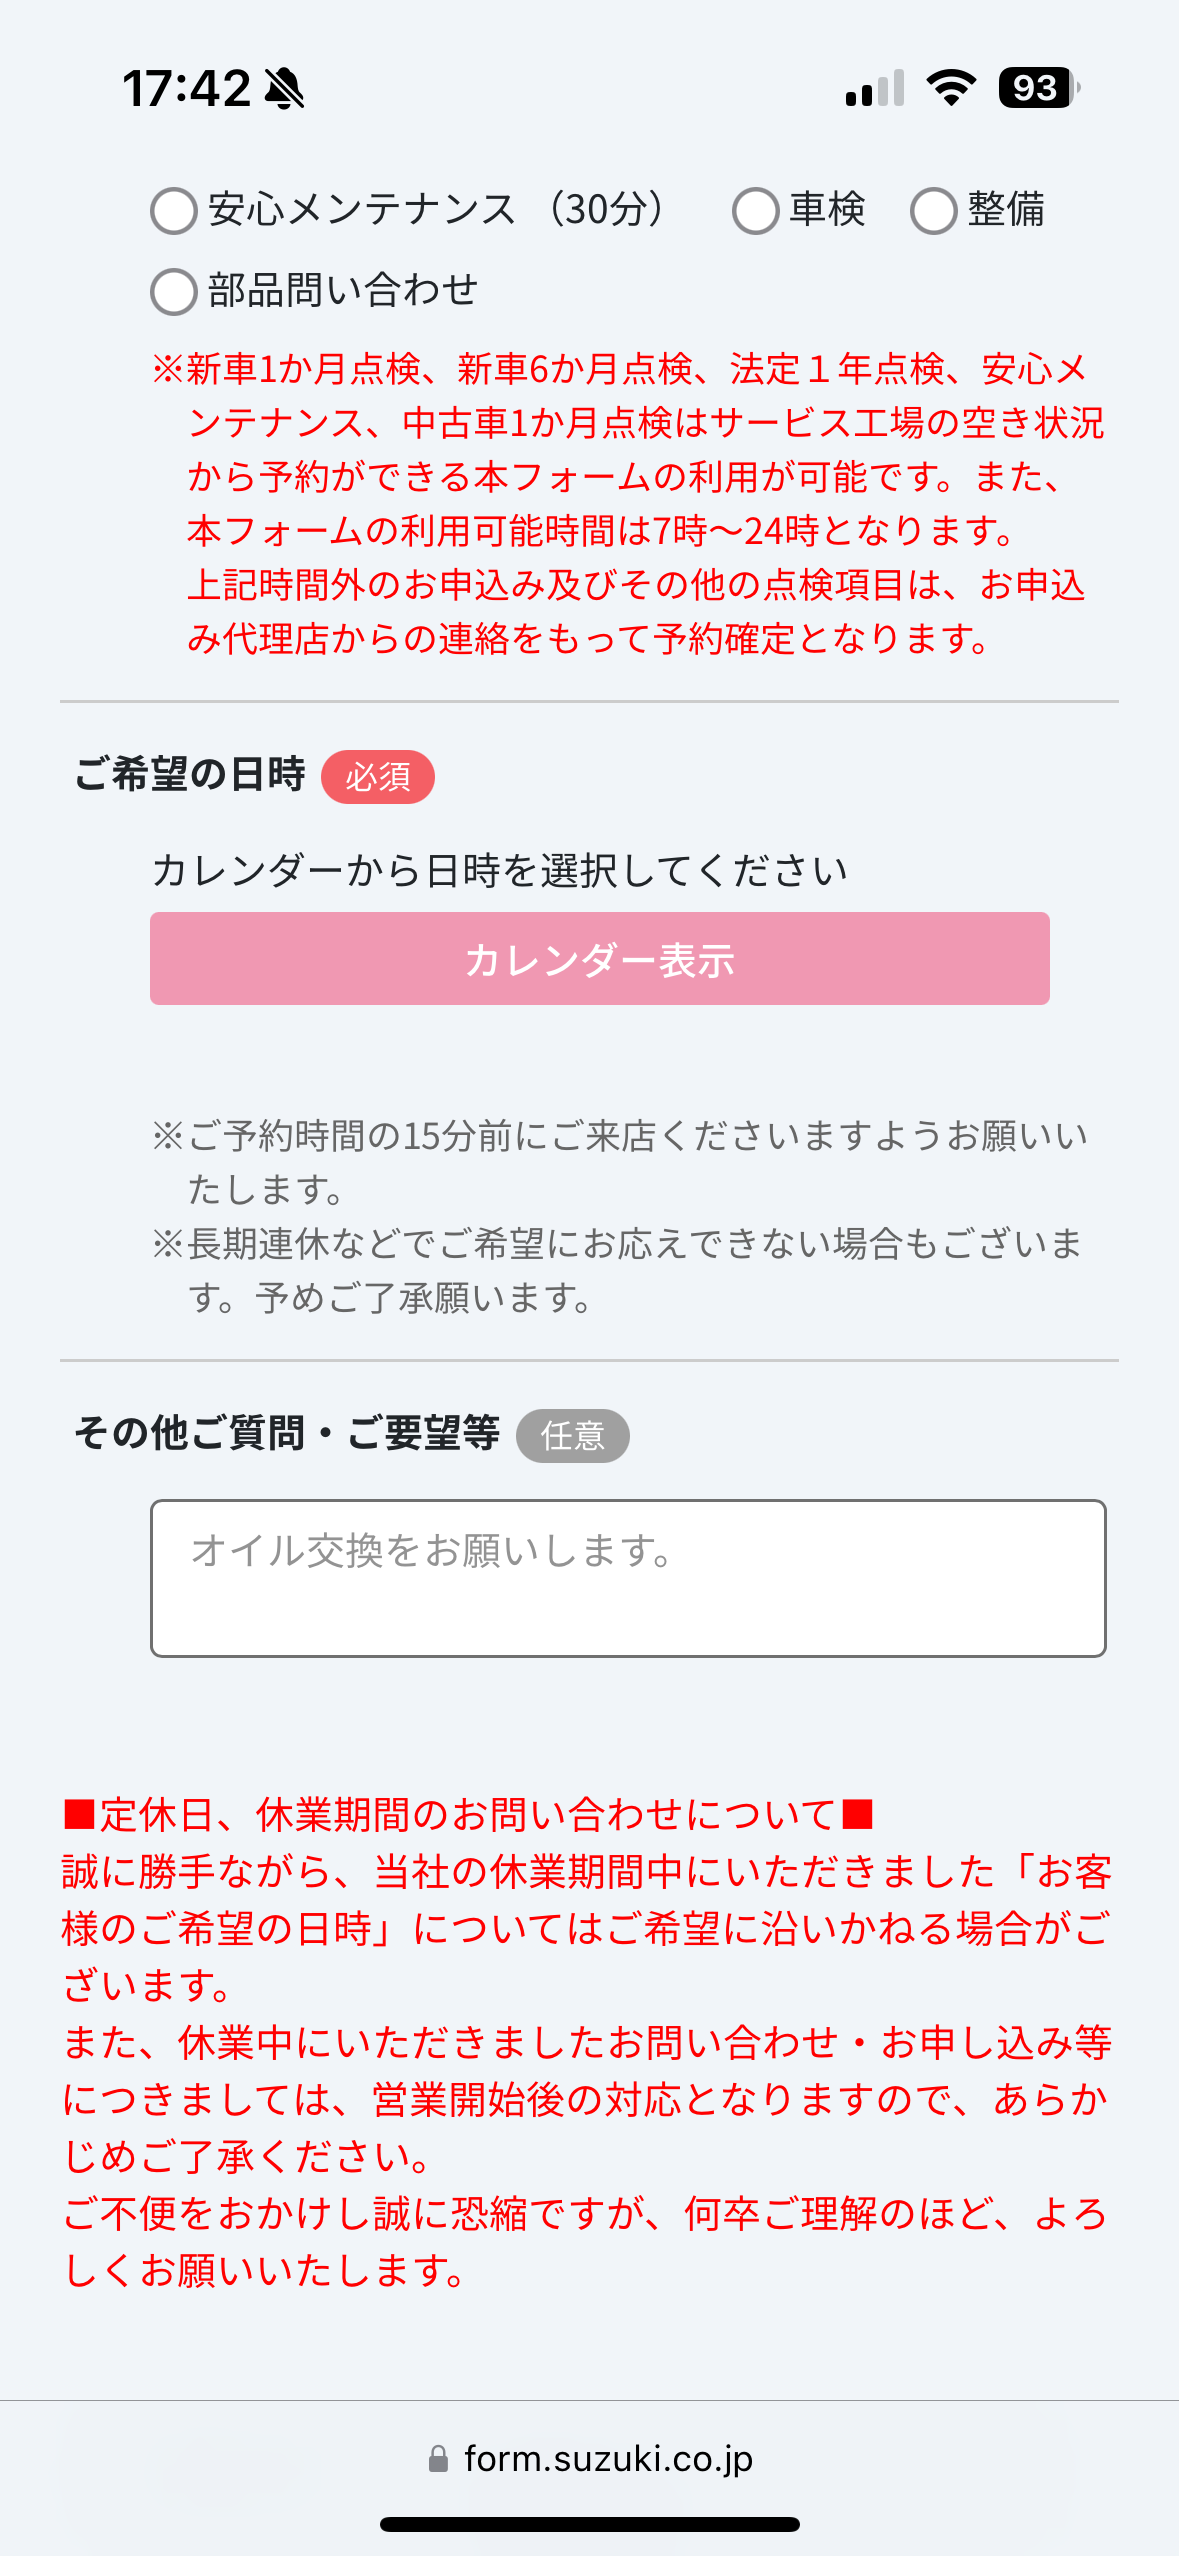Viewport: 1179px width, 2556px height.
Task: Tap the home indicator bar
Action: coord(590,2524)
